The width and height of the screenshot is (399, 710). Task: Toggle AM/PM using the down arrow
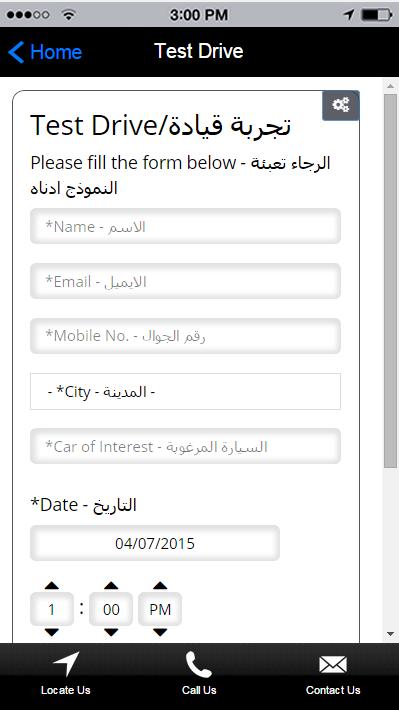click(160, 632)
